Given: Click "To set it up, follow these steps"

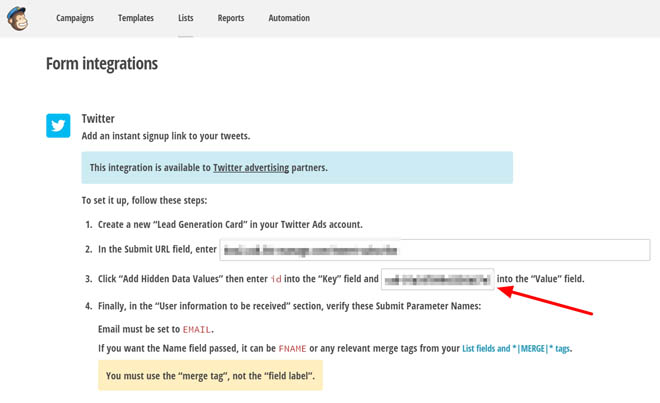Looking at the screenshot, I should [144, 200].
